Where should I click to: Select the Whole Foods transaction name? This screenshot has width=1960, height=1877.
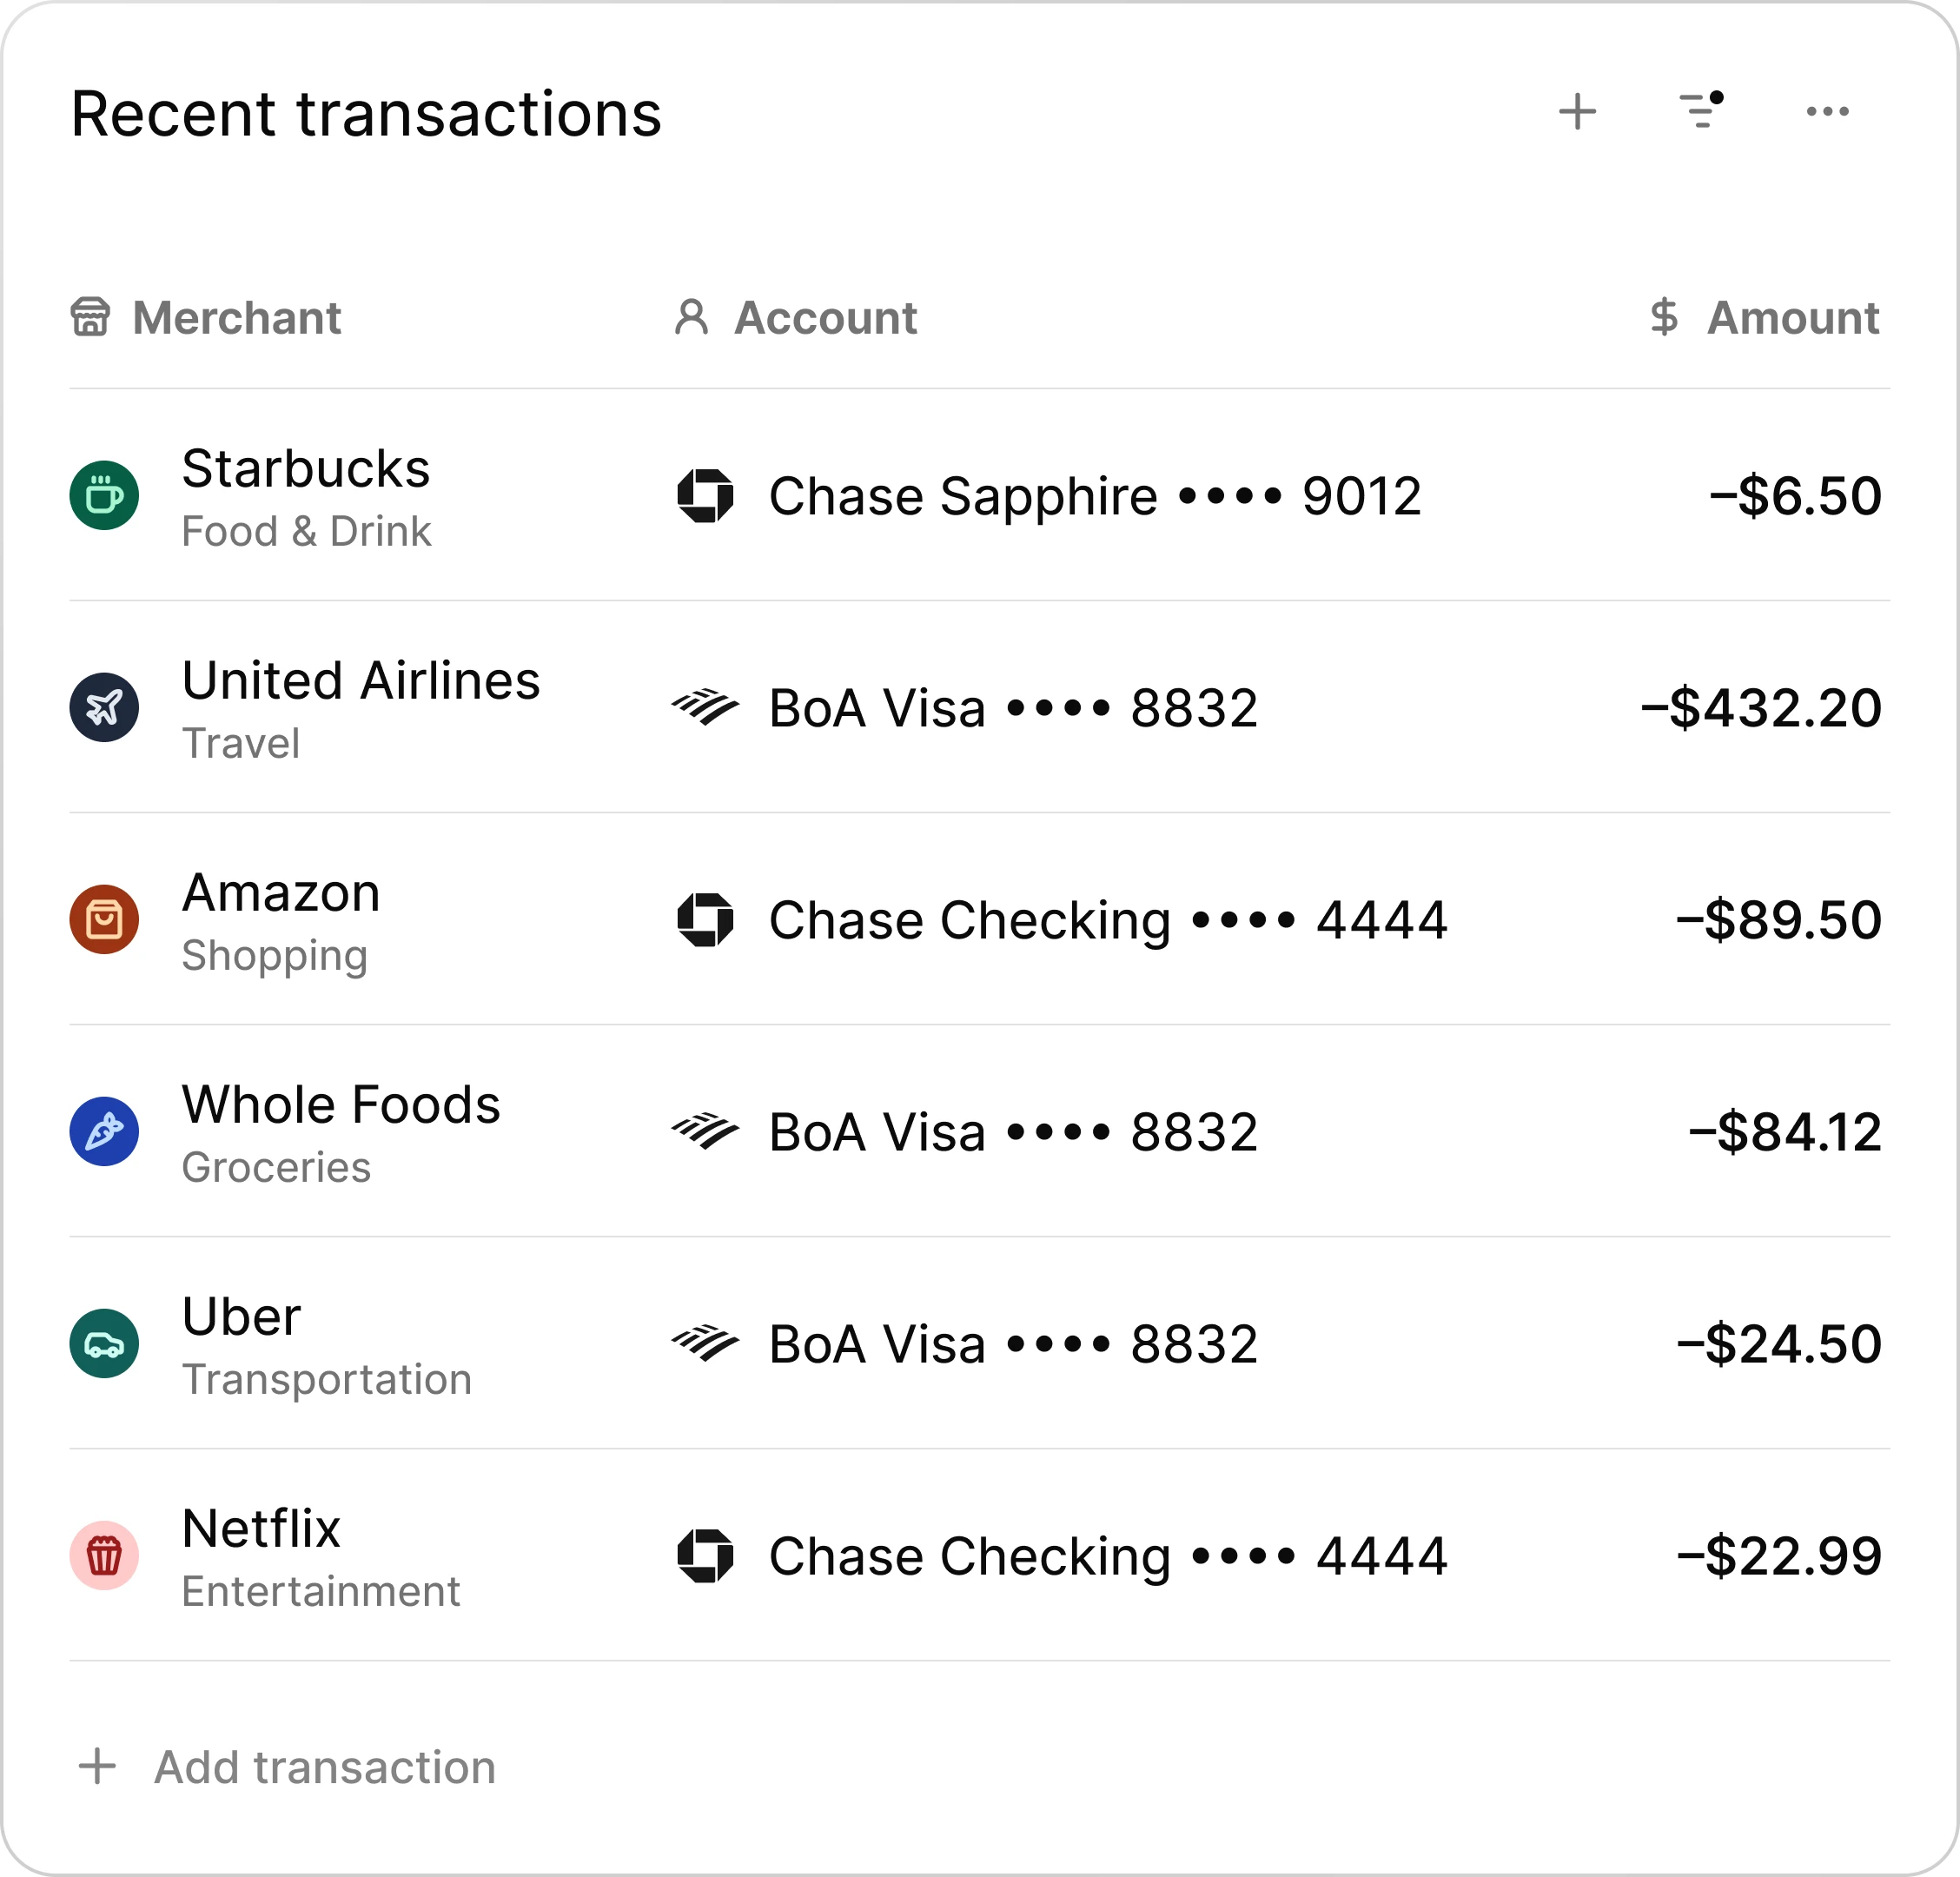tap(340, 1105)
